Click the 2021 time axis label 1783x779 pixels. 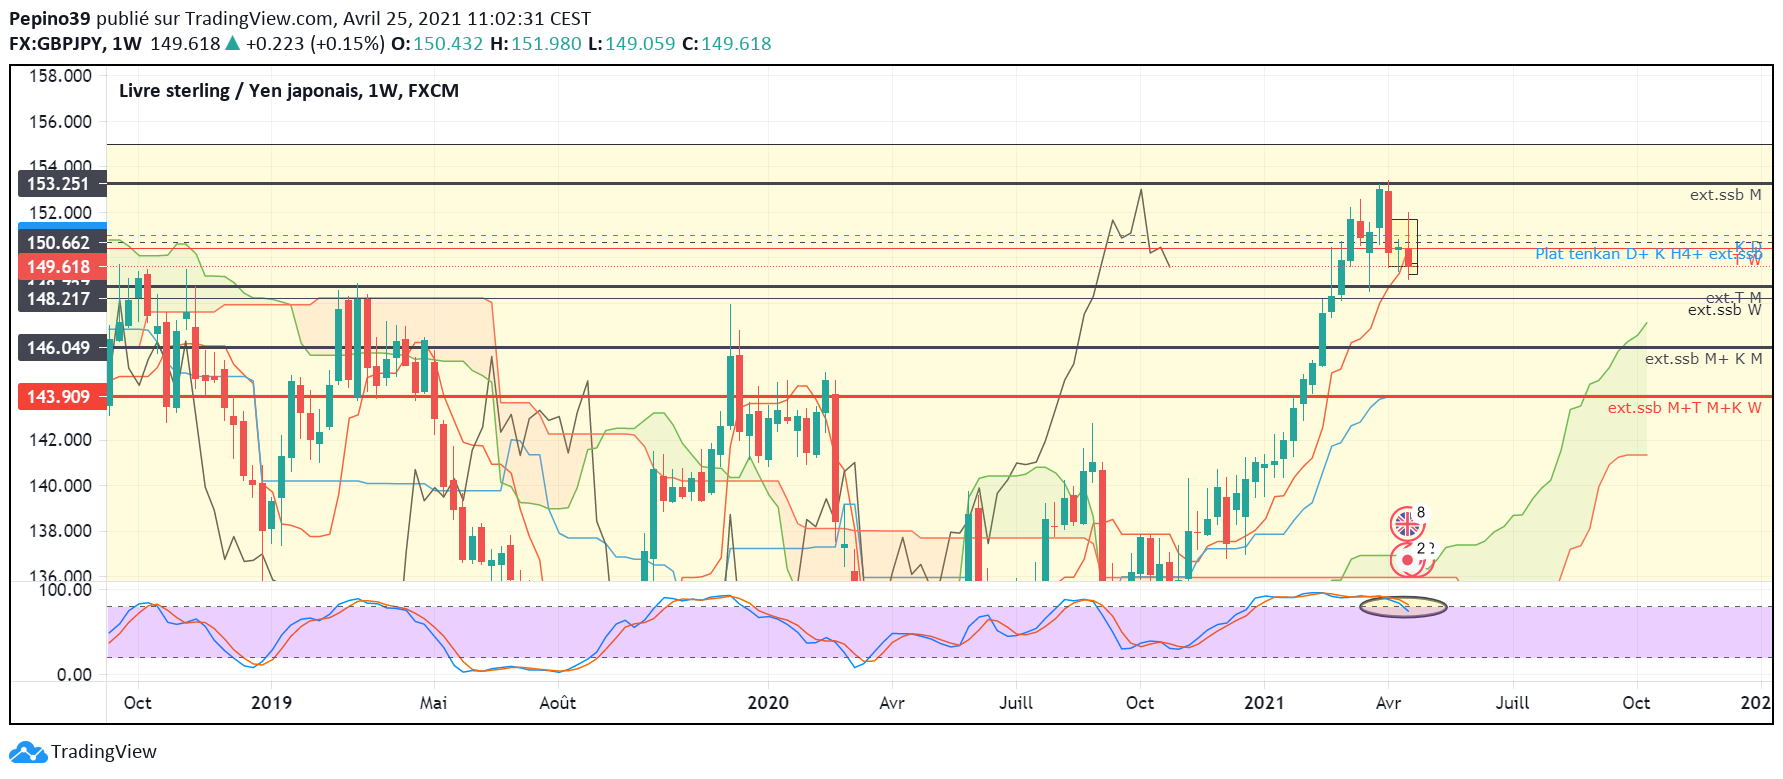coord(1264,703)
